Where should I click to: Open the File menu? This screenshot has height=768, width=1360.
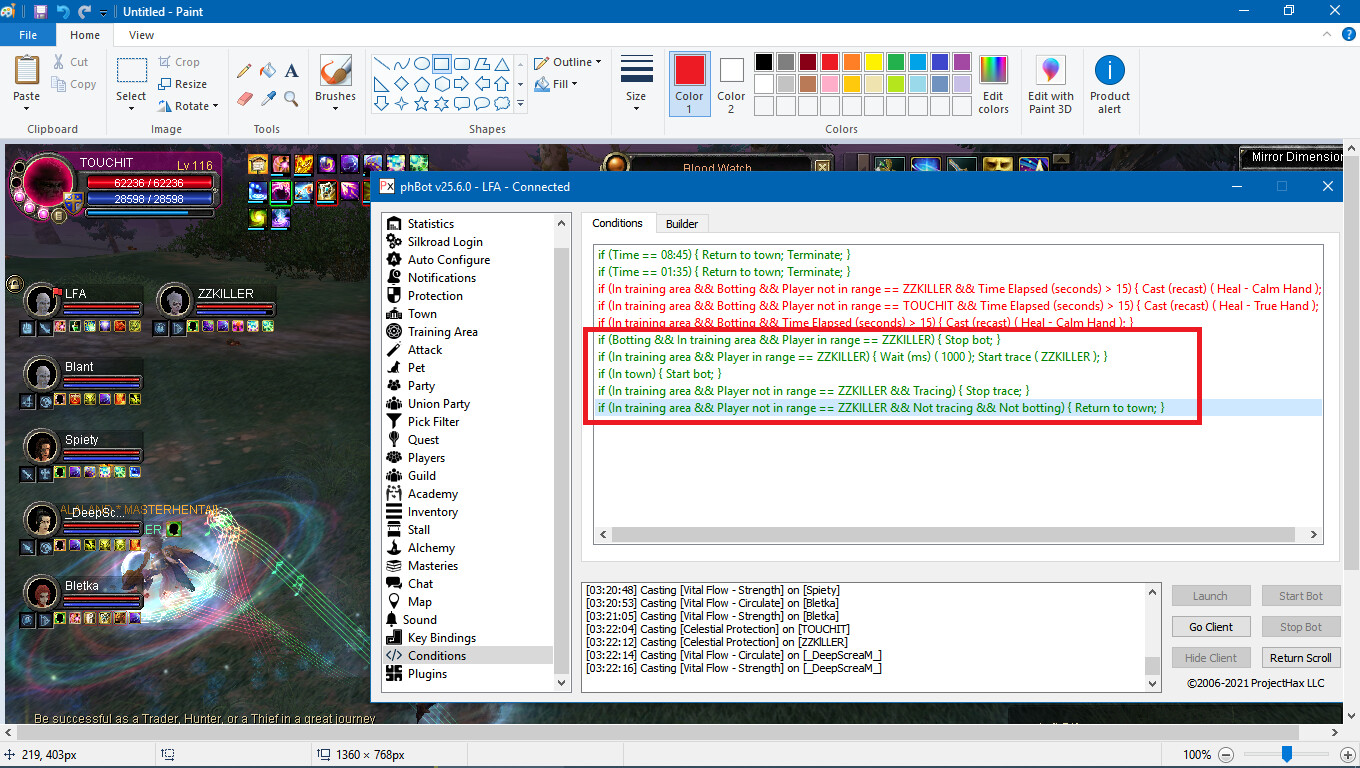pos(27,35)
